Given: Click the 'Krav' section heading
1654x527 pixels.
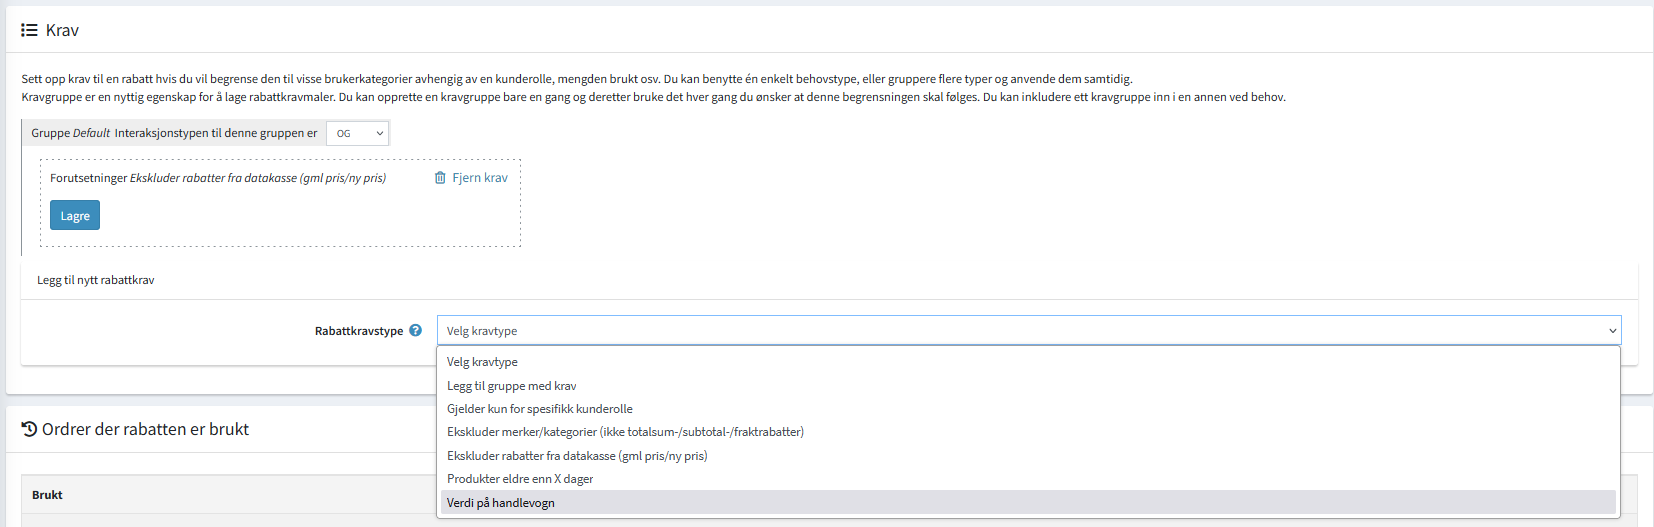Looking at the screenshot, I should [x=62, y=30].
